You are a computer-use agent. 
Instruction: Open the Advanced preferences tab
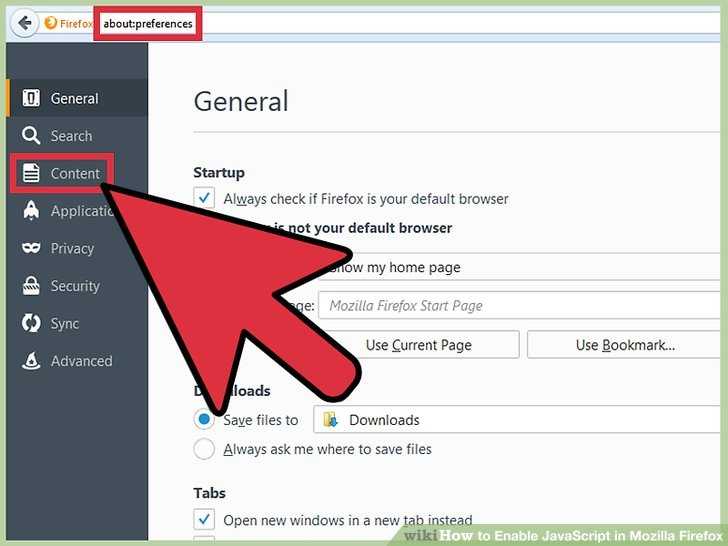coord(81,361)
